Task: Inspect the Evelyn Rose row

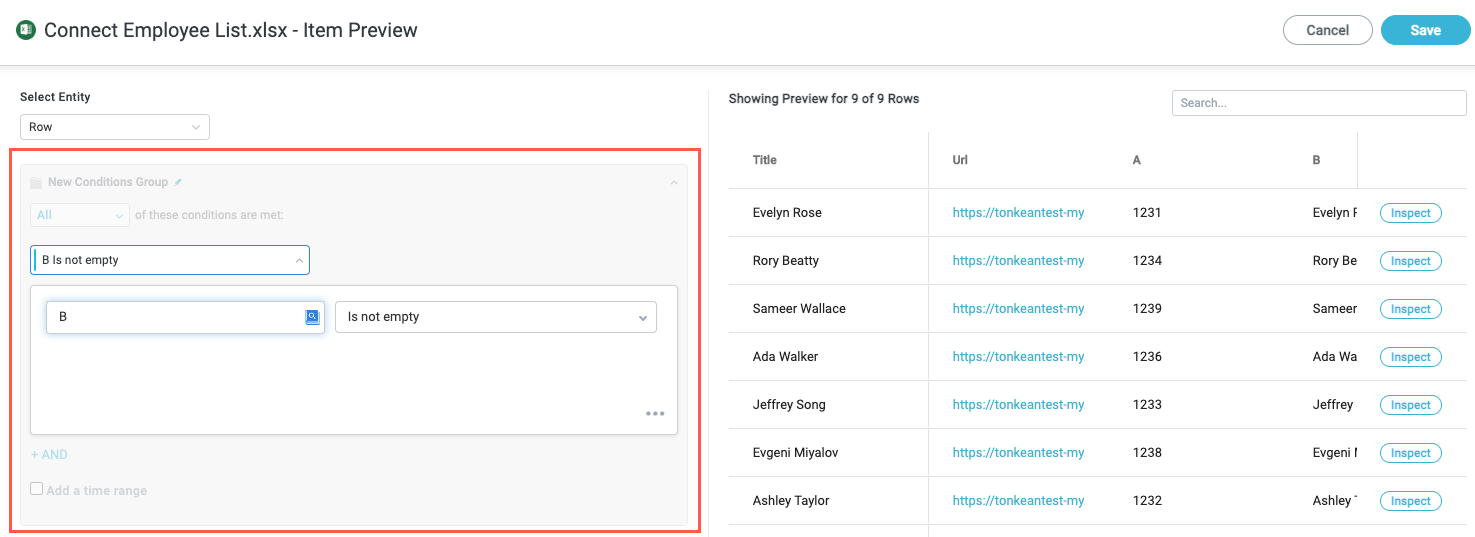Action: tap(1410, 213)
